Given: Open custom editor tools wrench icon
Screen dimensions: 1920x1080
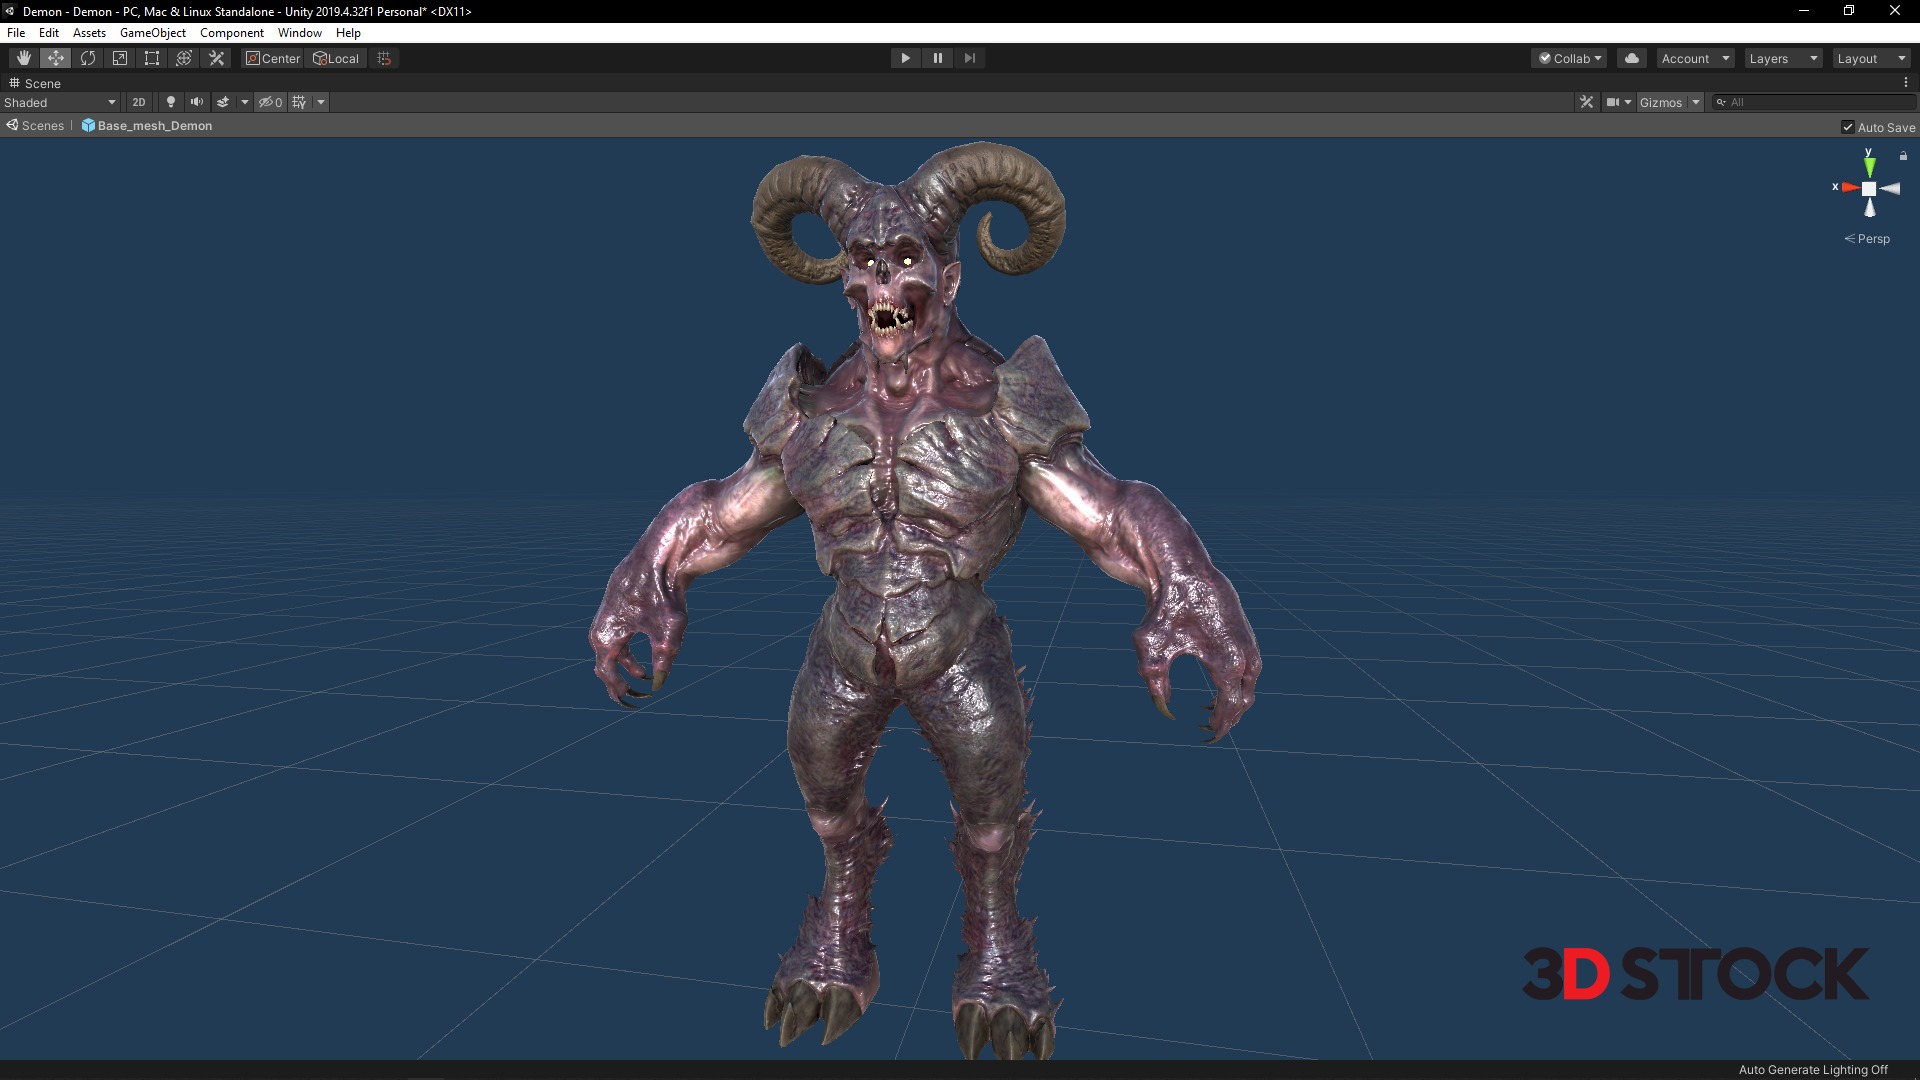Looking at the screenshot, I should coord(216,58).
